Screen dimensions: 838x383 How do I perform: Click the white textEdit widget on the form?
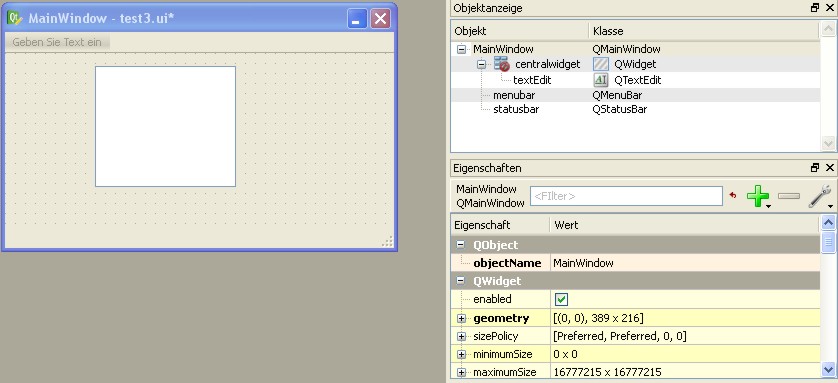click(x=165, y=127)
